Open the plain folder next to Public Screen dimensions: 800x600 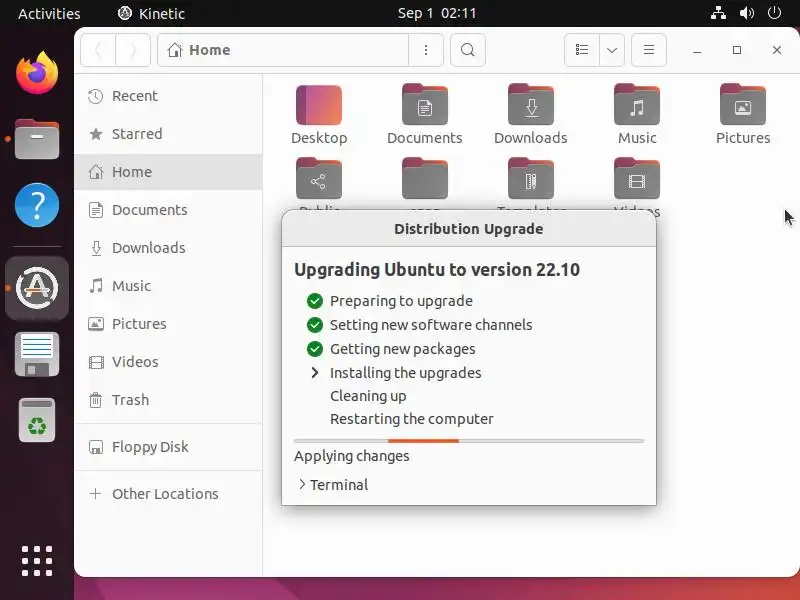click(x=424, y=179)
